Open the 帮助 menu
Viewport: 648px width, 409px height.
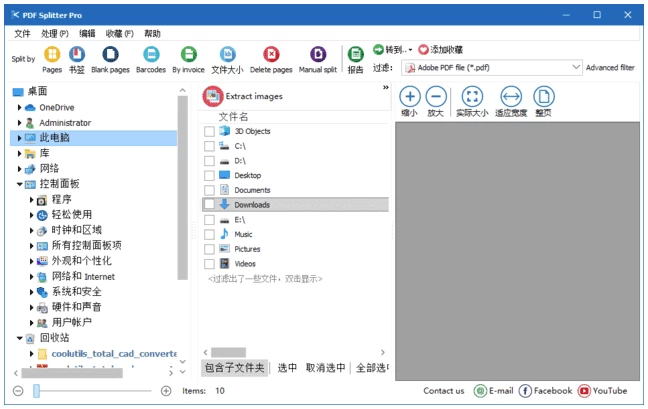pos(152,34)
